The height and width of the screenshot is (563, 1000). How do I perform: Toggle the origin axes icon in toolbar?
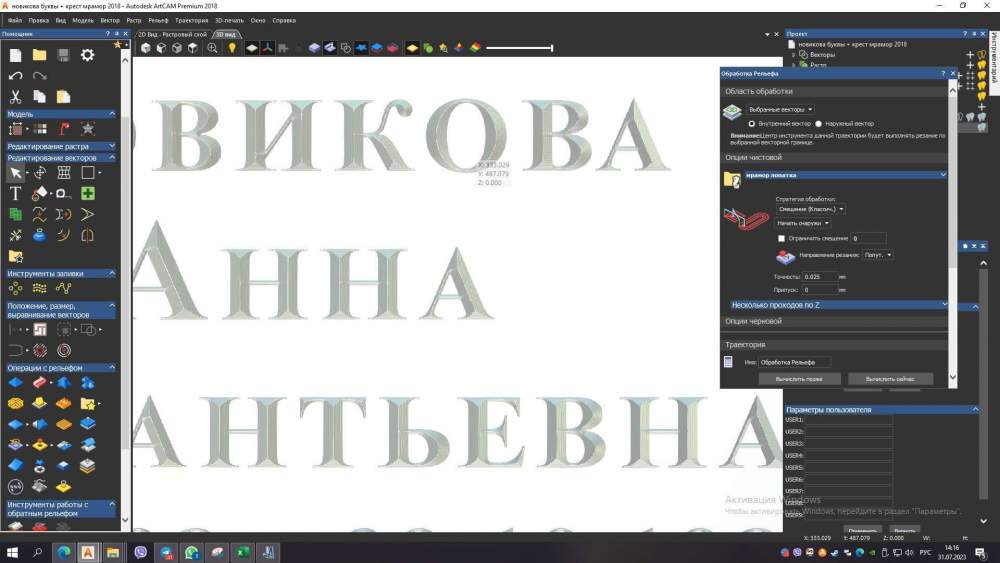(268, 48)
